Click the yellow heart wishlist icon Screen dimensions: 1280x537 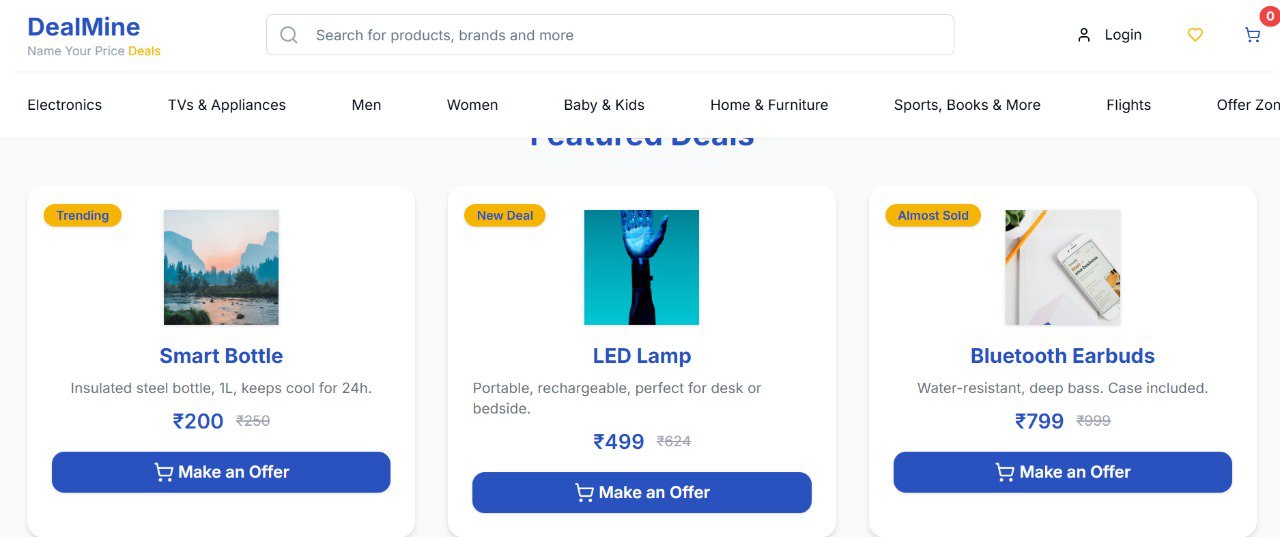1195,35
